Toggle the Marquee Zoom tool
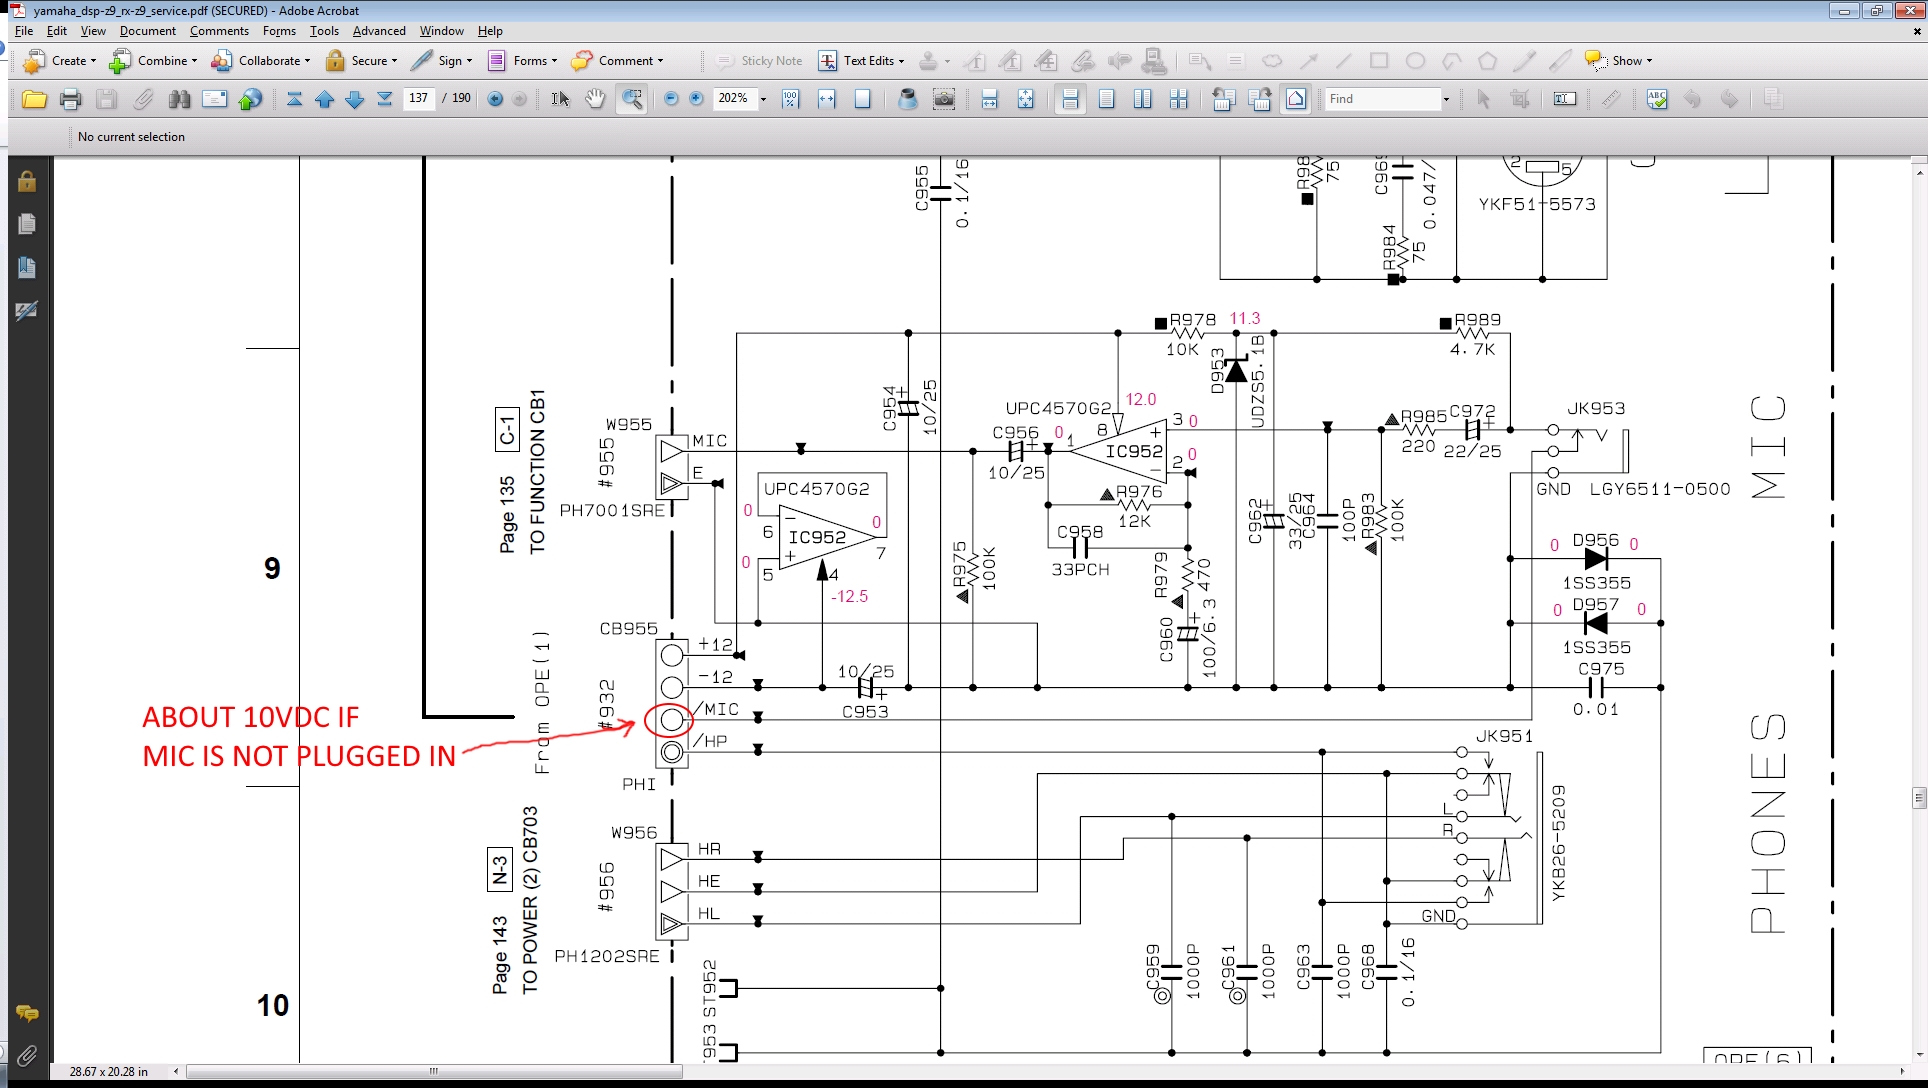 point(632,99)
